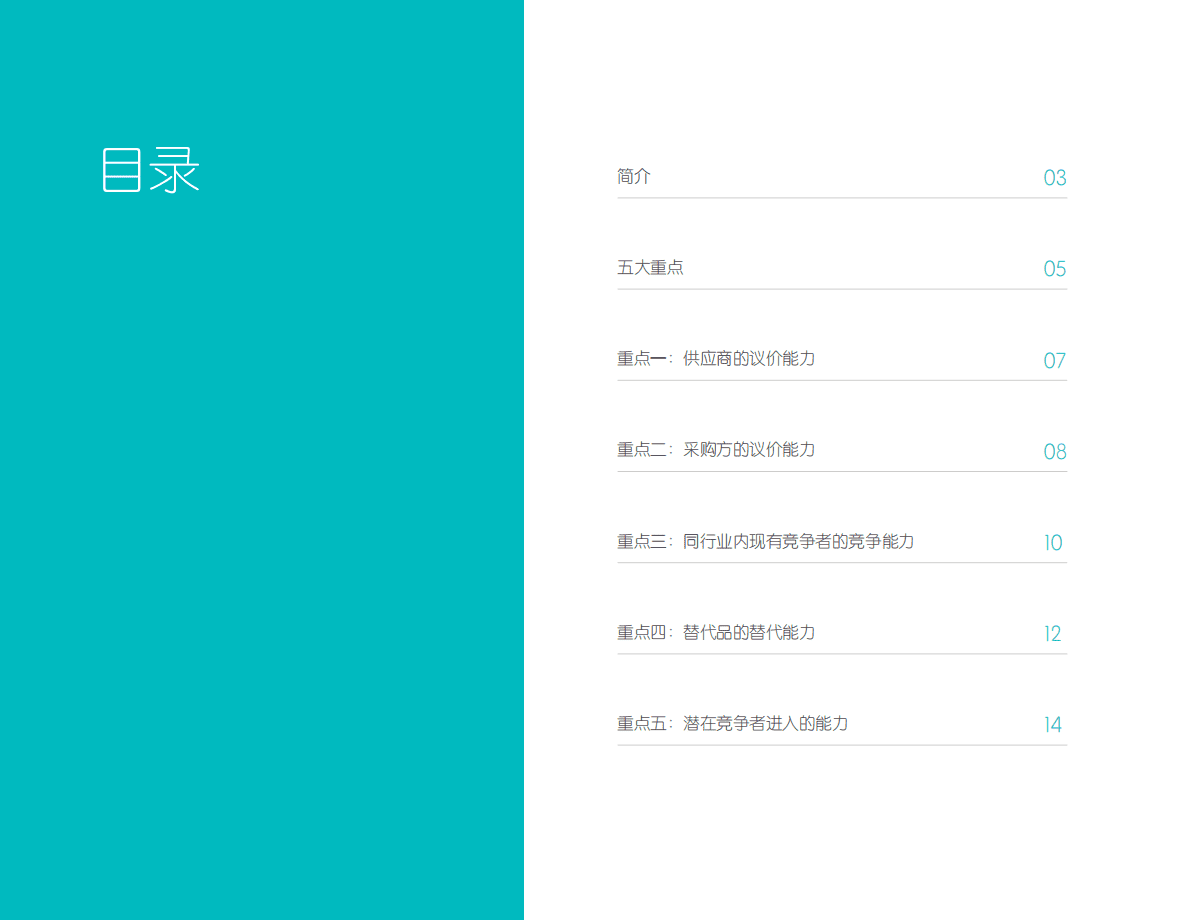Viewport: 1190px width, 920px height.
Task: Click page number 03 beside 简介
Action: pyautogui.click(x=1056, y=178)
